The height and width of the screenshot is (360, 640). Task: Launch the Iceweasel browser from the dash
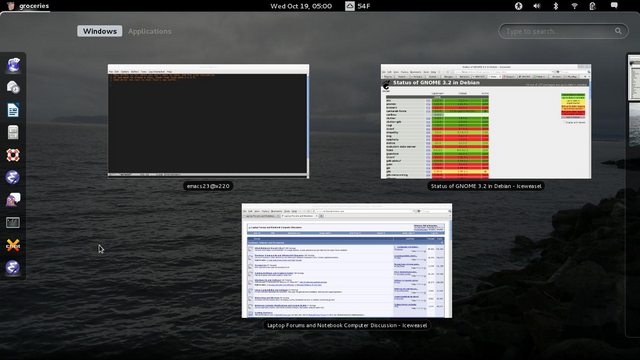(x=13, y=65)
